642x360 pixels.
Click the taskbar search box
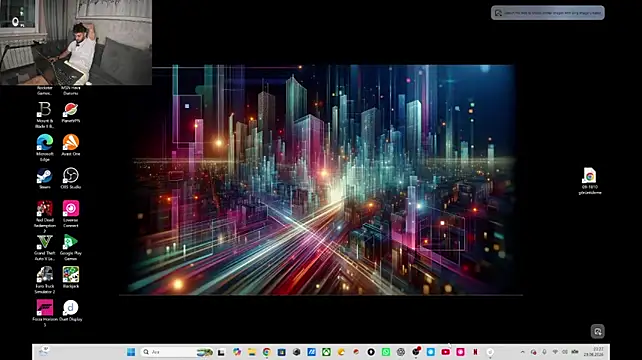[177, 352]
